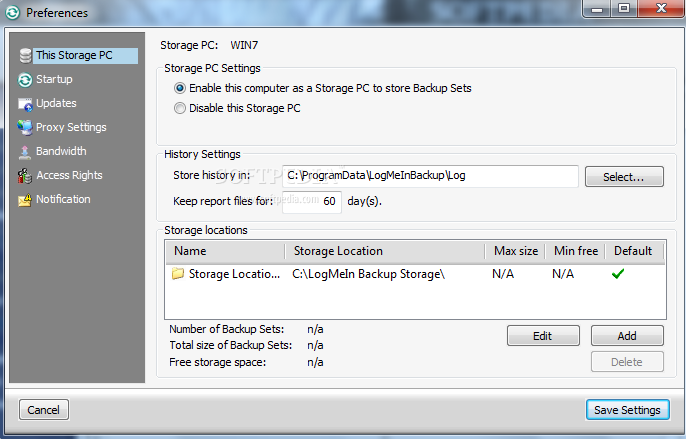Click the Access Rights icon
Image resolution: width=686 pixels, height=439 pixels.
click(x=25, y=176)
